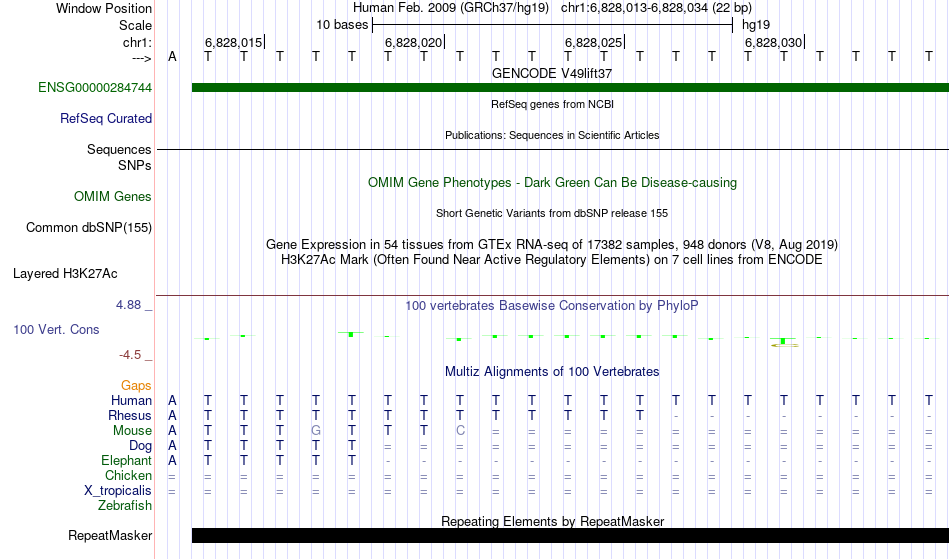Click the orange Gaps label

[x=136, y=385]
